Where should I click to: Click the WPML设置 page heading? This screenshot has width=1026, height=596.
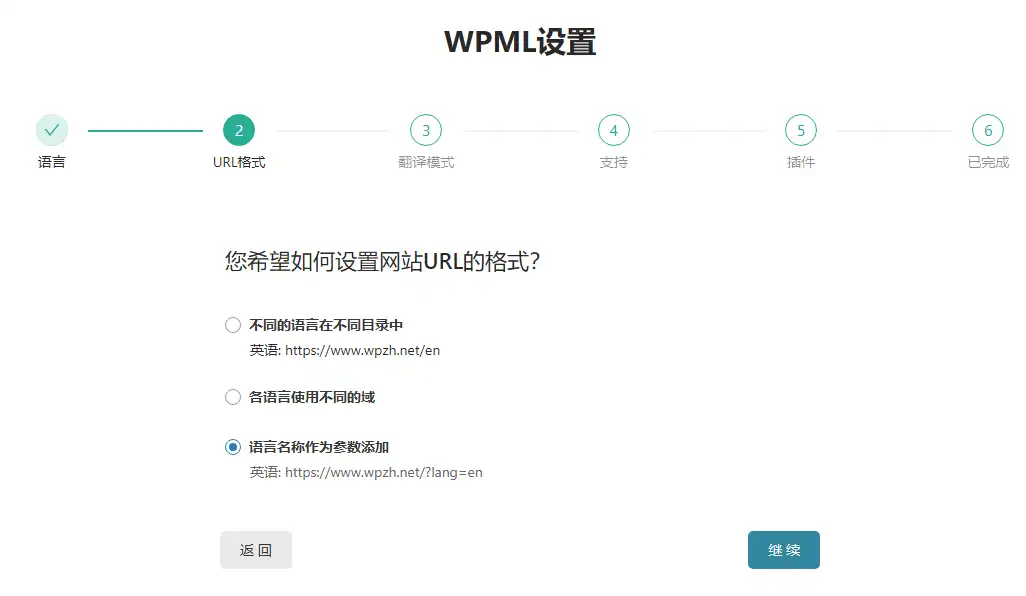(519, 40)
